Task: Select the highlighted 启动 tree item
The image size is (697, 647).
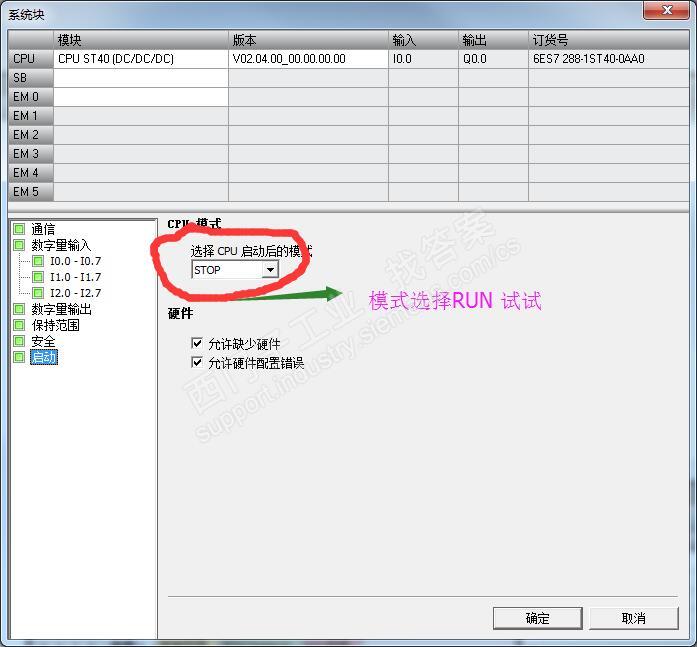Action: tap(44, 357)
